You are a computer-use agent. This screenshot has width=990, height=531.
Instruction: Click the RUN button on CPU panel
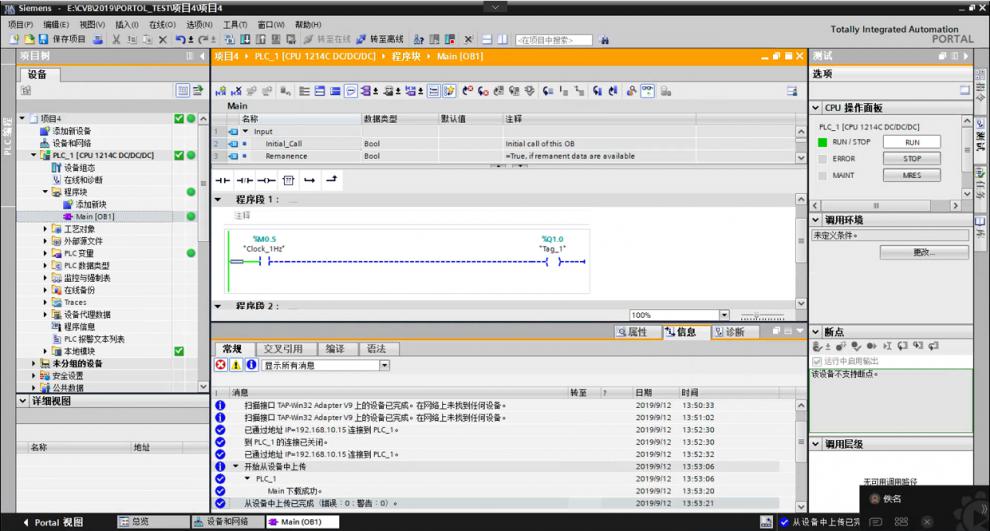pos(912,142)
